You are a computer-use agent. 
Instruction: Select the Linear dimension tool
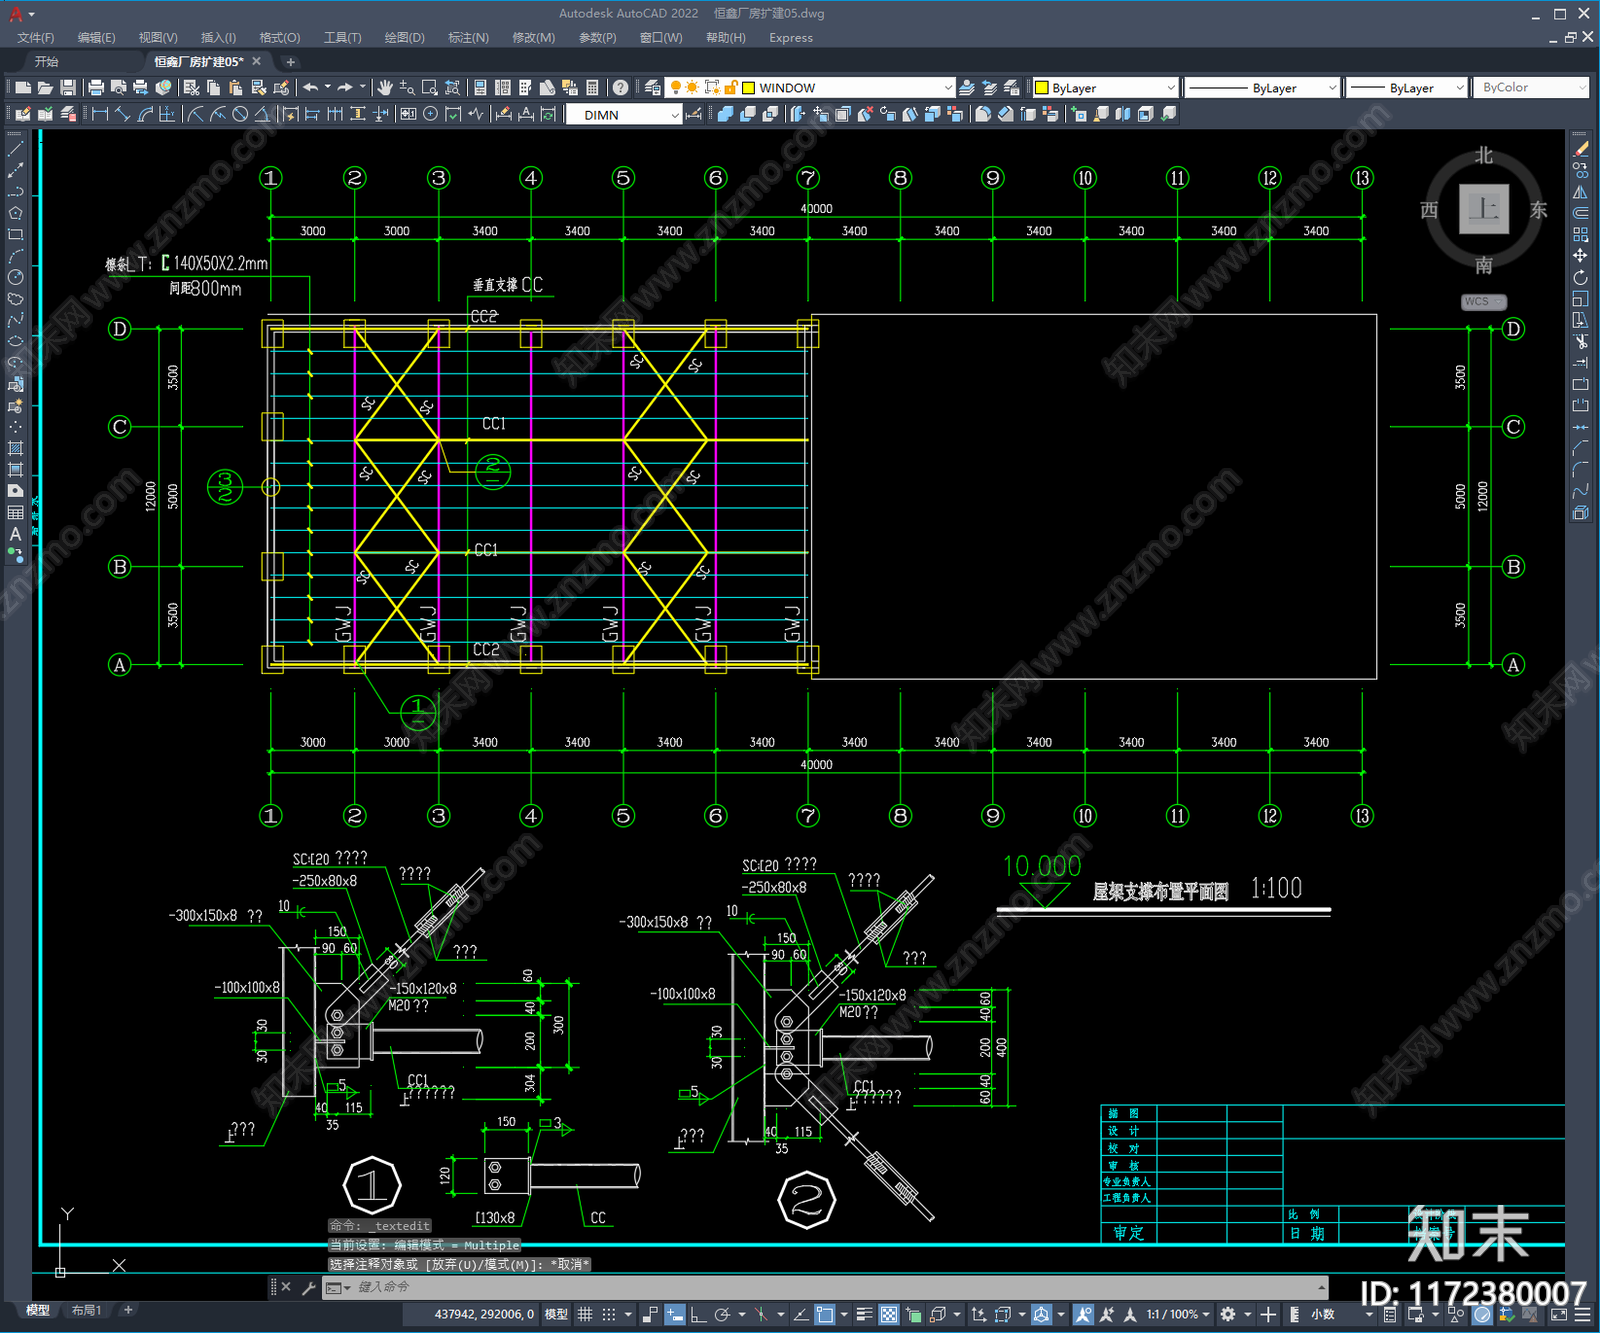point(100,114)
